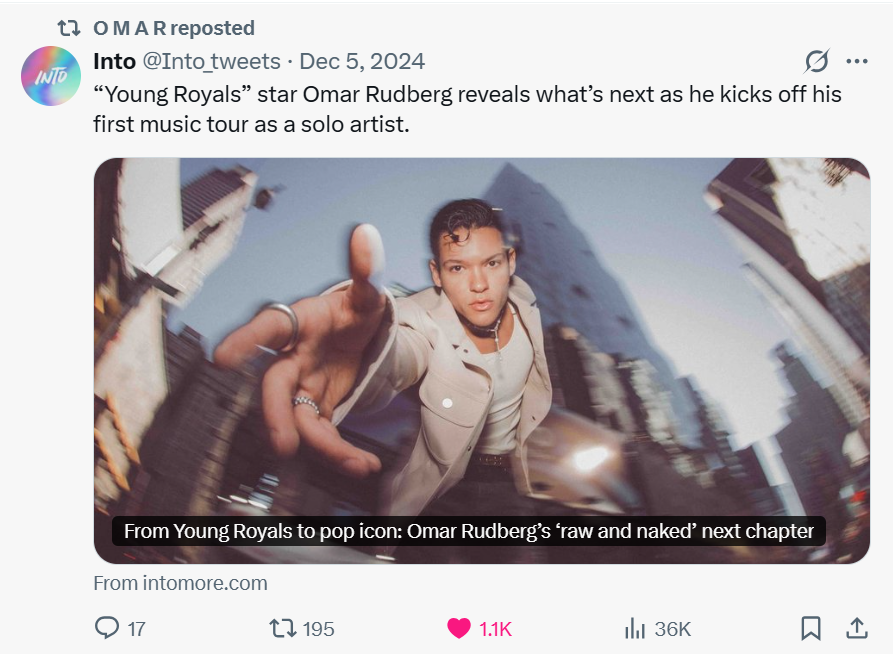Follow the 'From intomore.com' source link
Viewport: 893px width, 654px height.
coord(180,582)
